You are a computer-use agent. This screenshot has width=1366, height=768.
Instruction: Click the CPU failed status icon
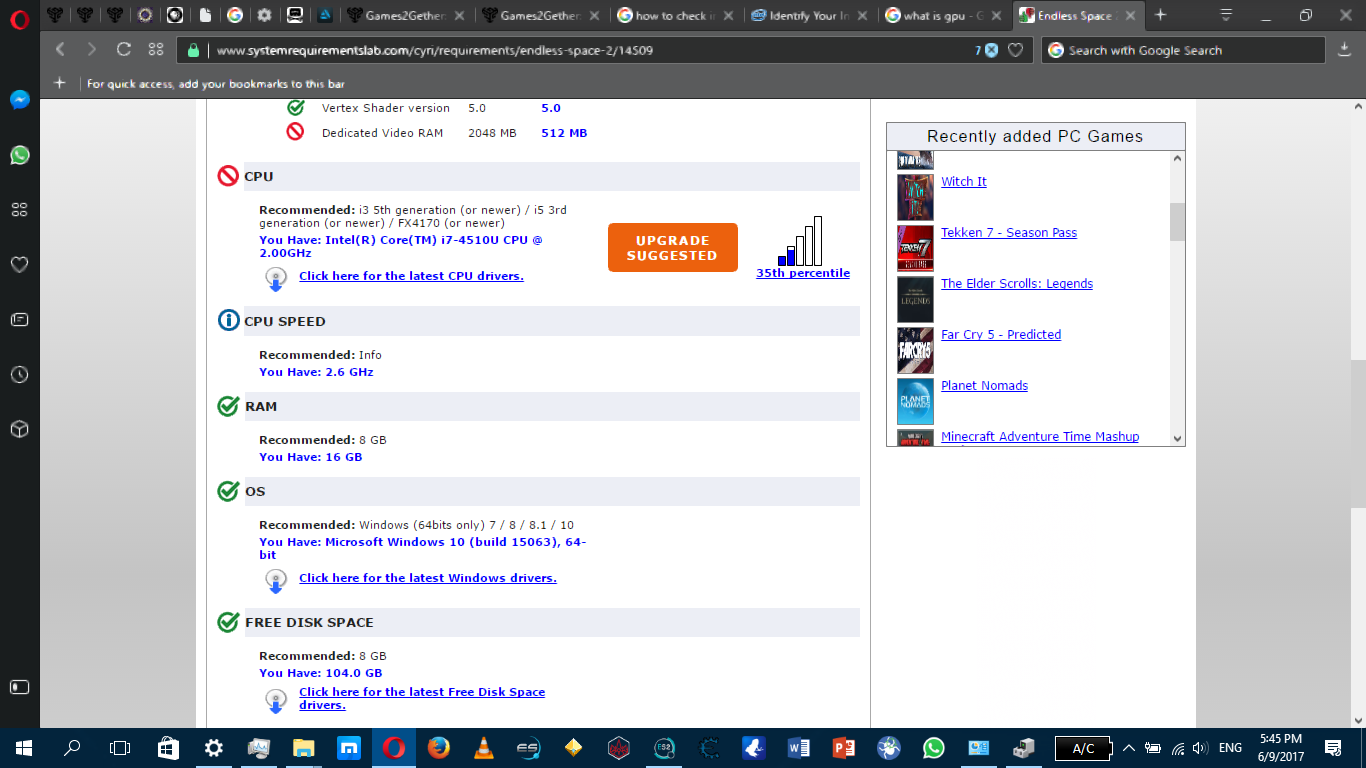pos(228,176)
